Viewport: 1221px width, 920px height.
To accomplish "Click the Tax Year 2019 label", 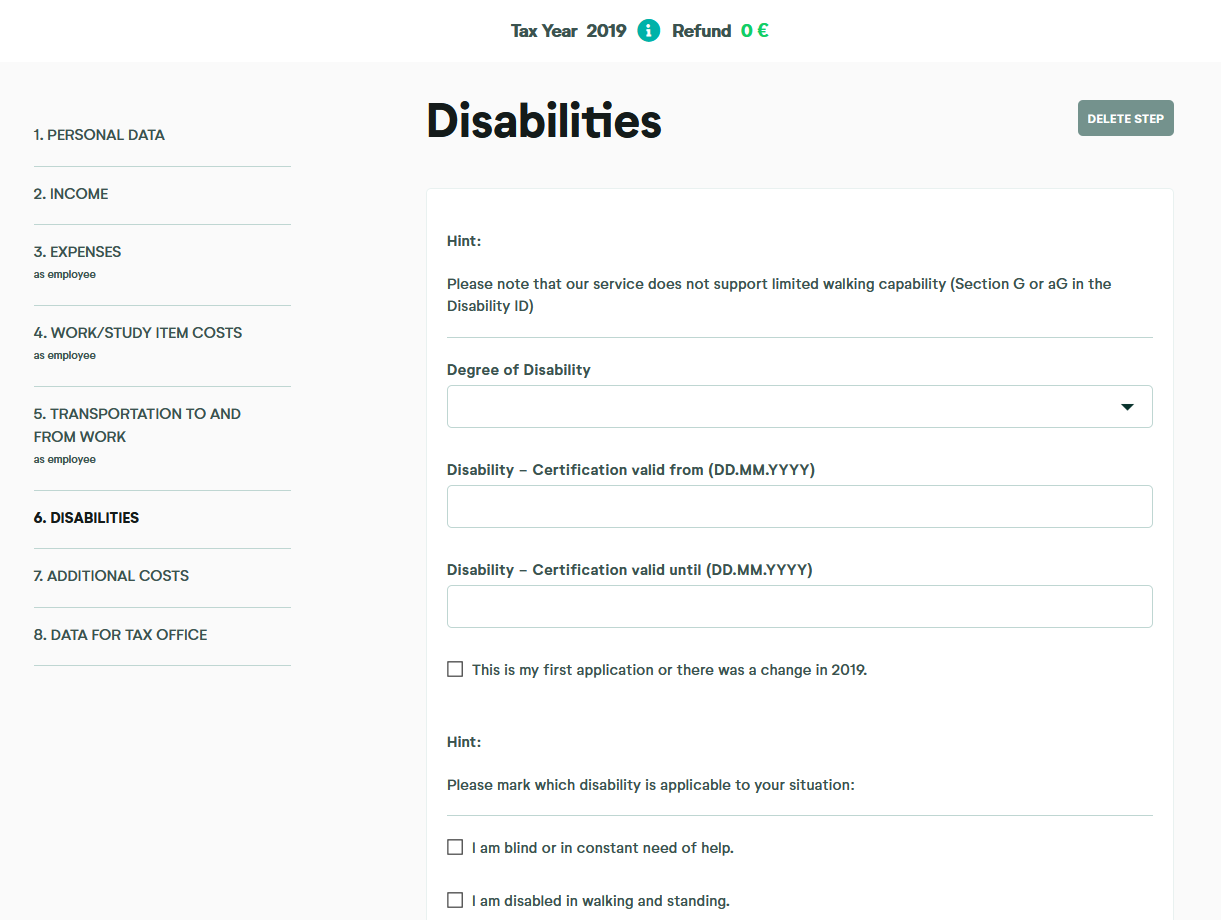I will 568,31.
